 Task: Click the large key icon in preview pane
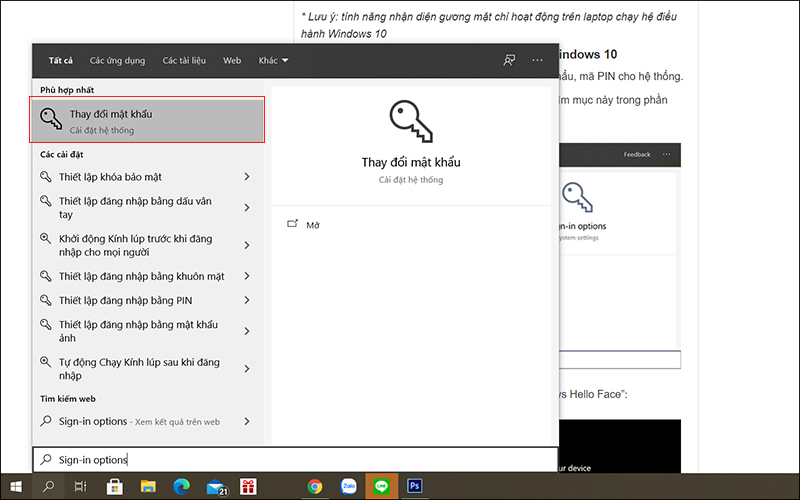pos(411,121)
